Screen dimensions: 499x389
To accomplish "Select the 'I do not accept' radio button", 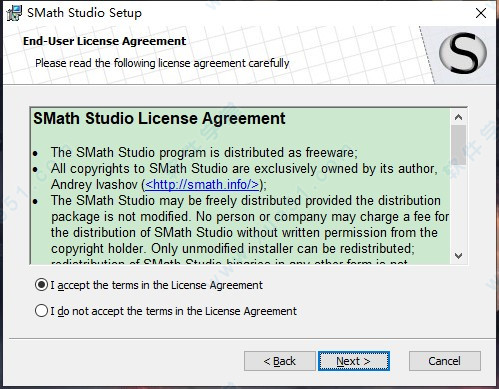I will pyautogui.click(x=41, y=311).
